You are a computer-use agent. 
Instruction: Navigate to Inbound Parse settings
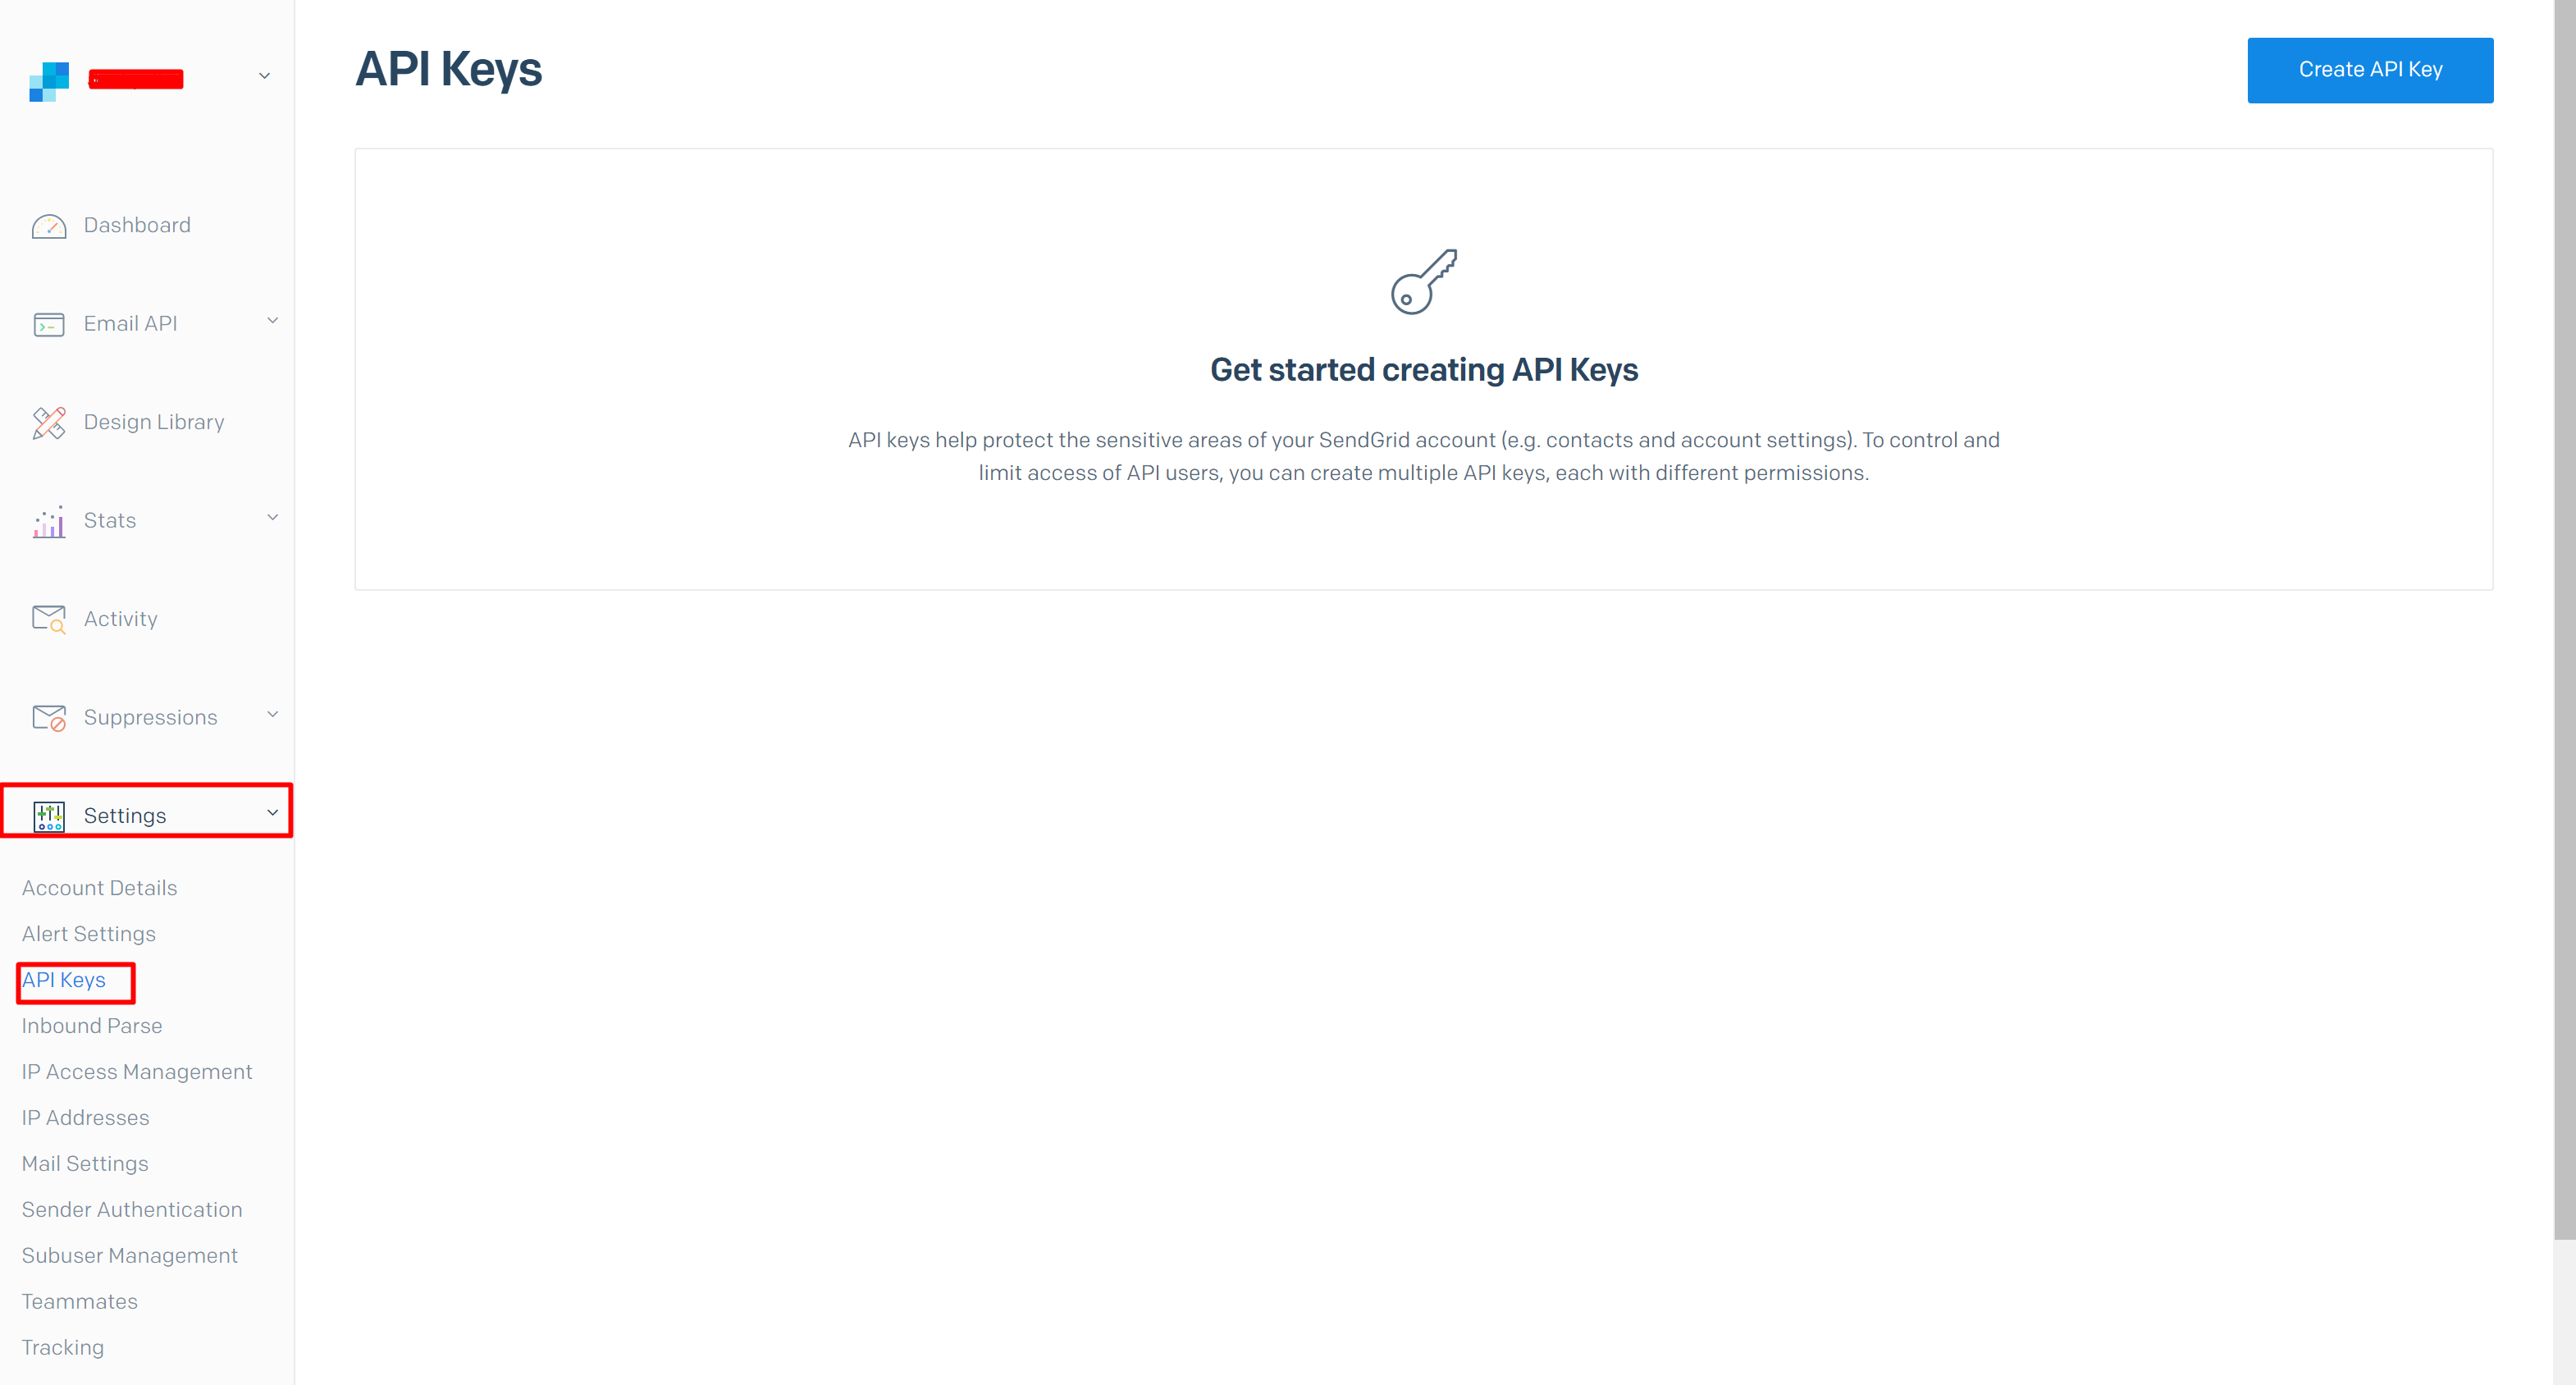(90, 1025)
